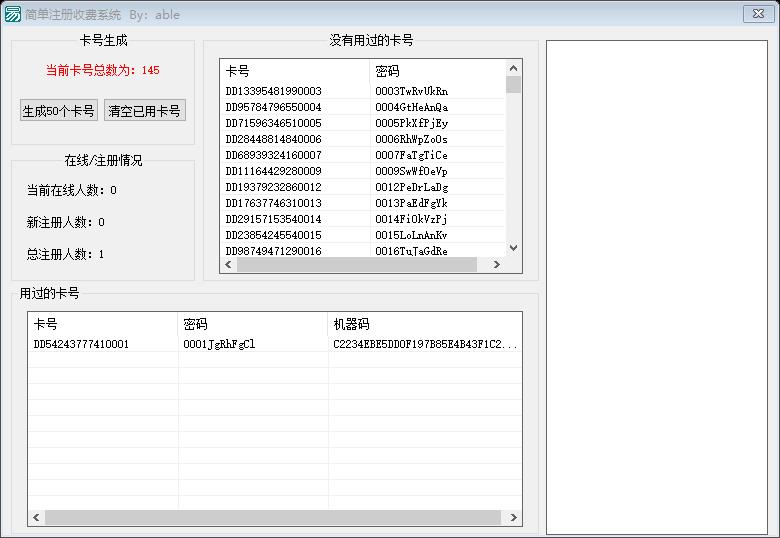This screenshot has height=538, width=780.
Task: Click the 生成50个卡号 button
Action: [x=59, y=111]
